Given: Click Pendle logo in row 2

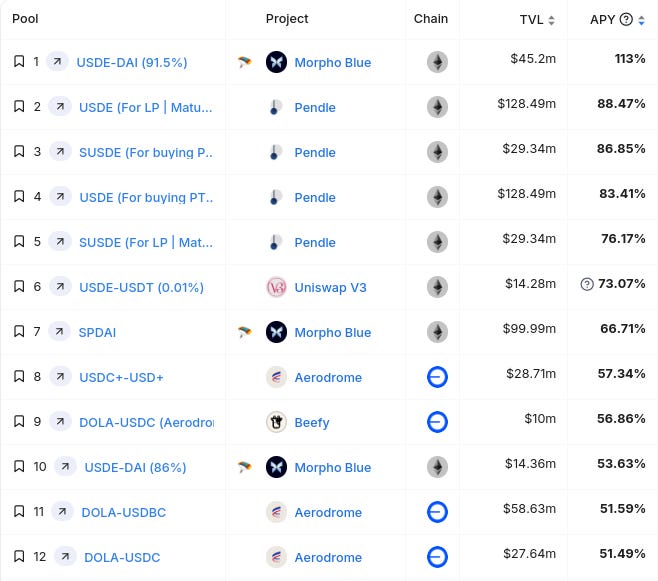Looking at the screenshot, I should [277, 107].
